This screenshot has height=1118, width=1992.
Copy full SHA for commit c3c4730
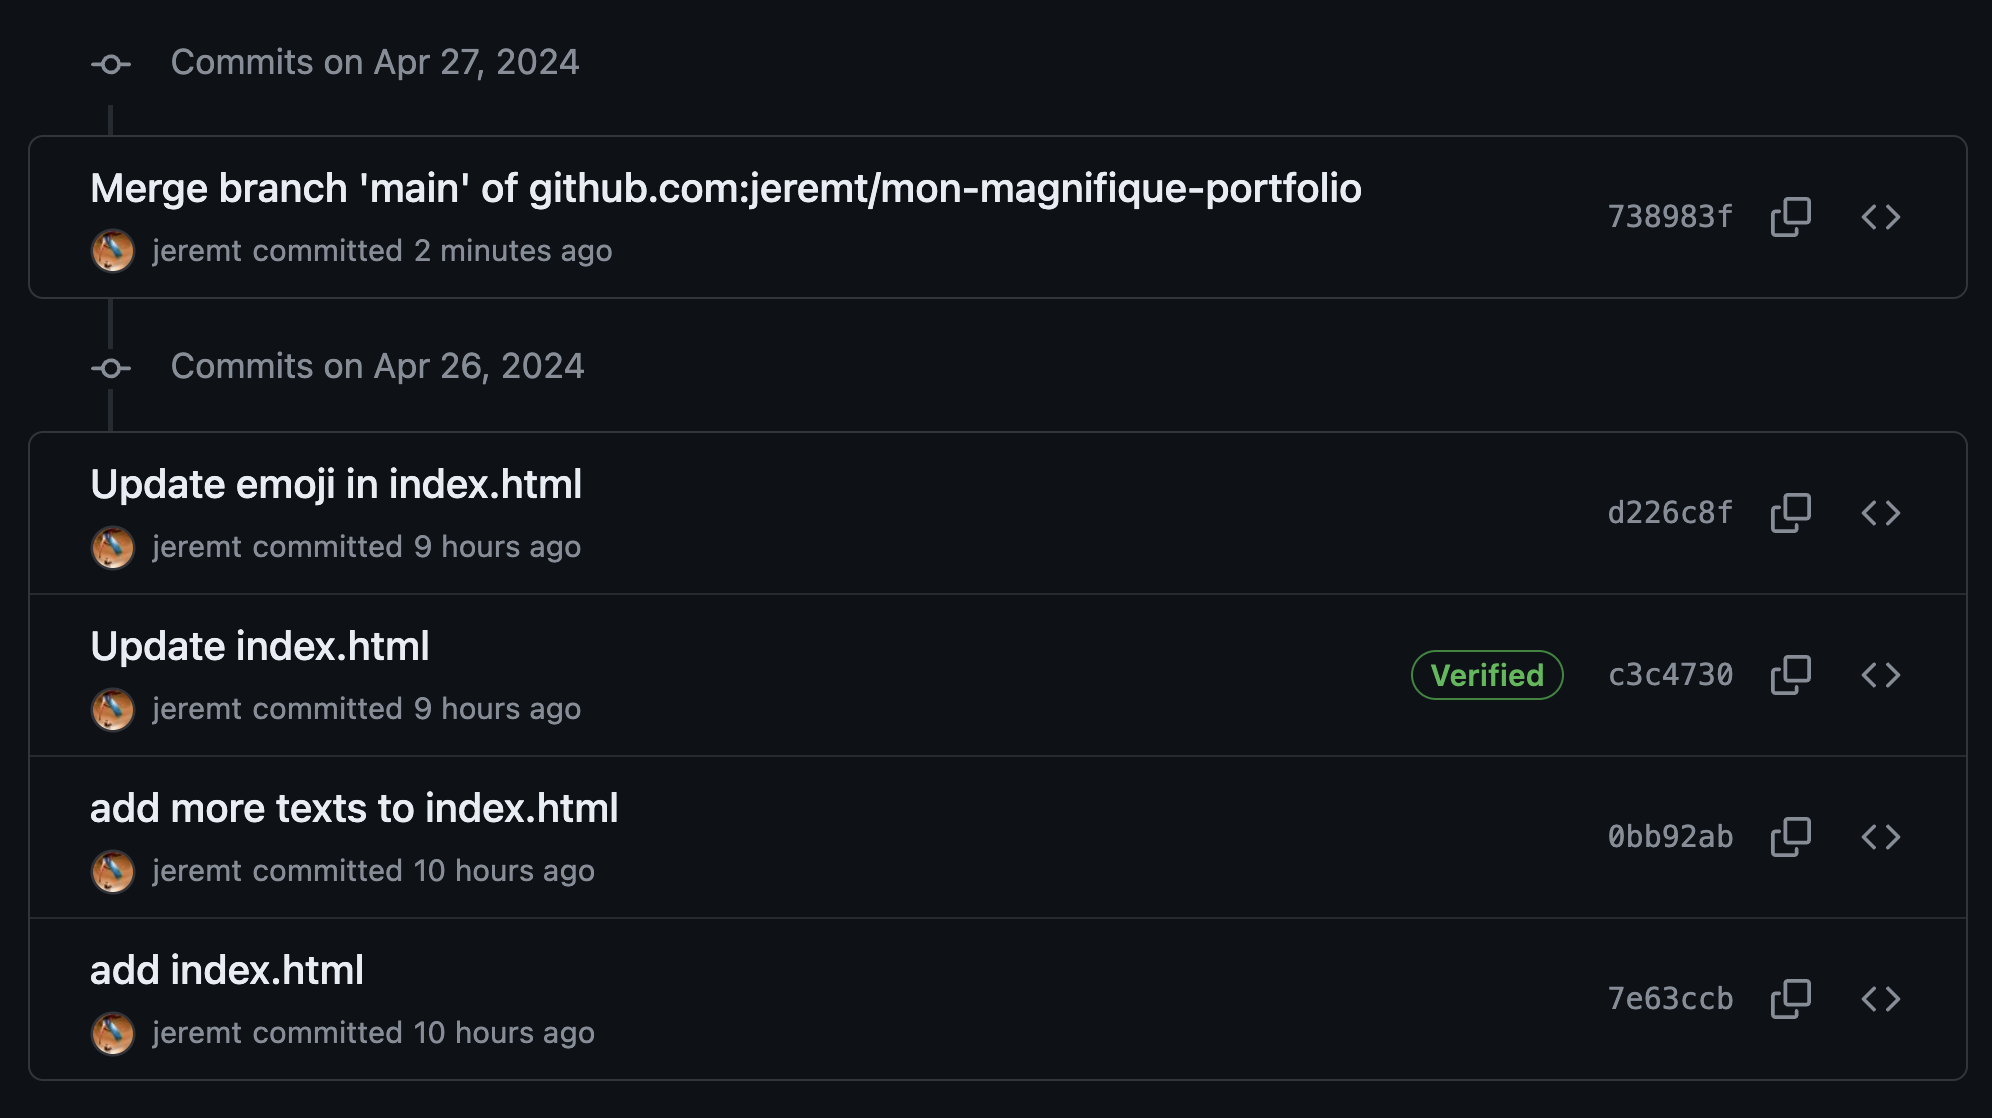click(1790, 675)
